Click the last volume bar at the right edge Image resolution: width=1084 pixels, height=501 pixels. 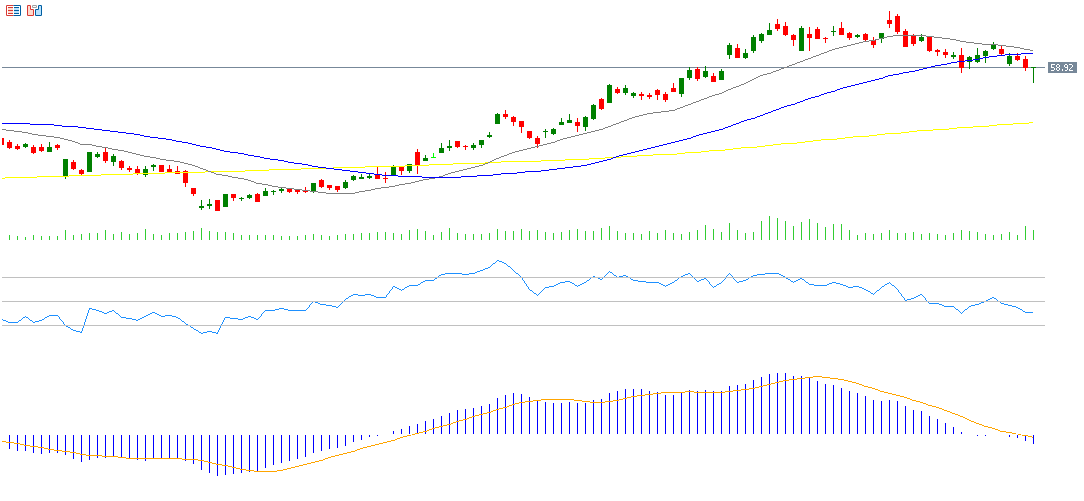1033,232
